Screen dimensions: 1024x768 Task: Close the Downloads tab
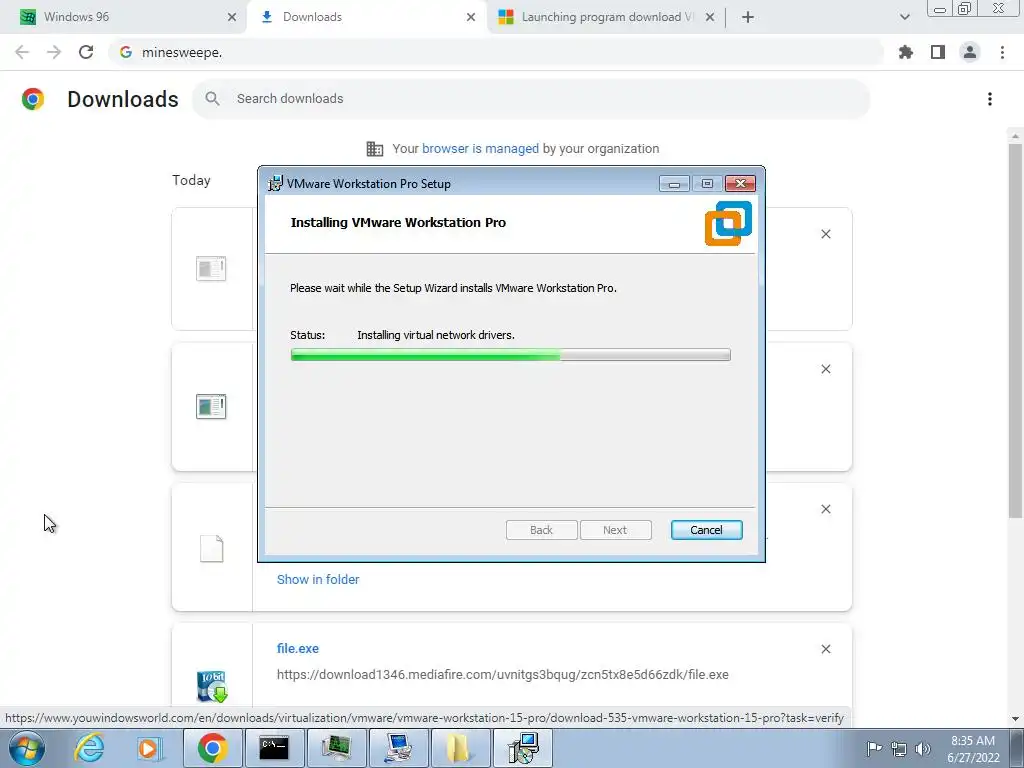pos(471,17)
